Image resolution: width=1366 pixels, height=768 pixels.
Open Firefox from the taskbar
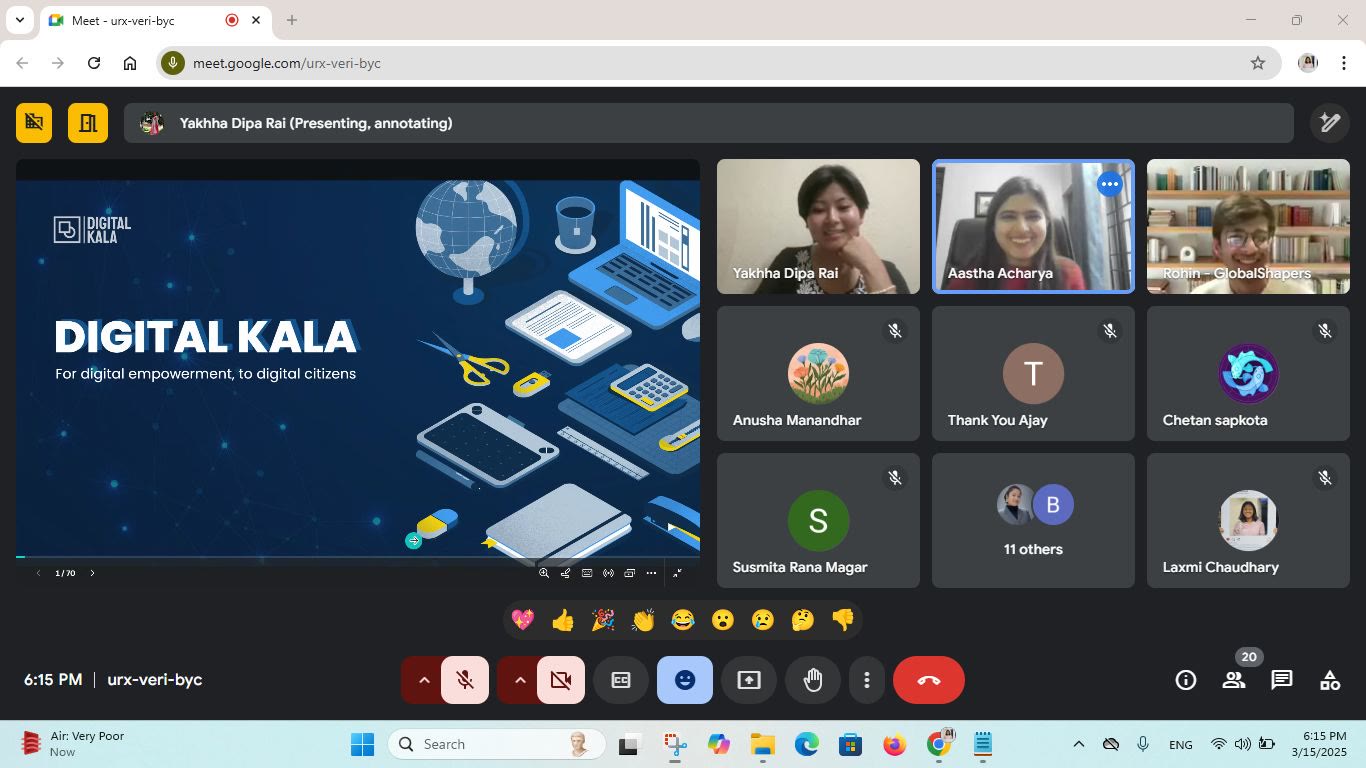point(894,744)
